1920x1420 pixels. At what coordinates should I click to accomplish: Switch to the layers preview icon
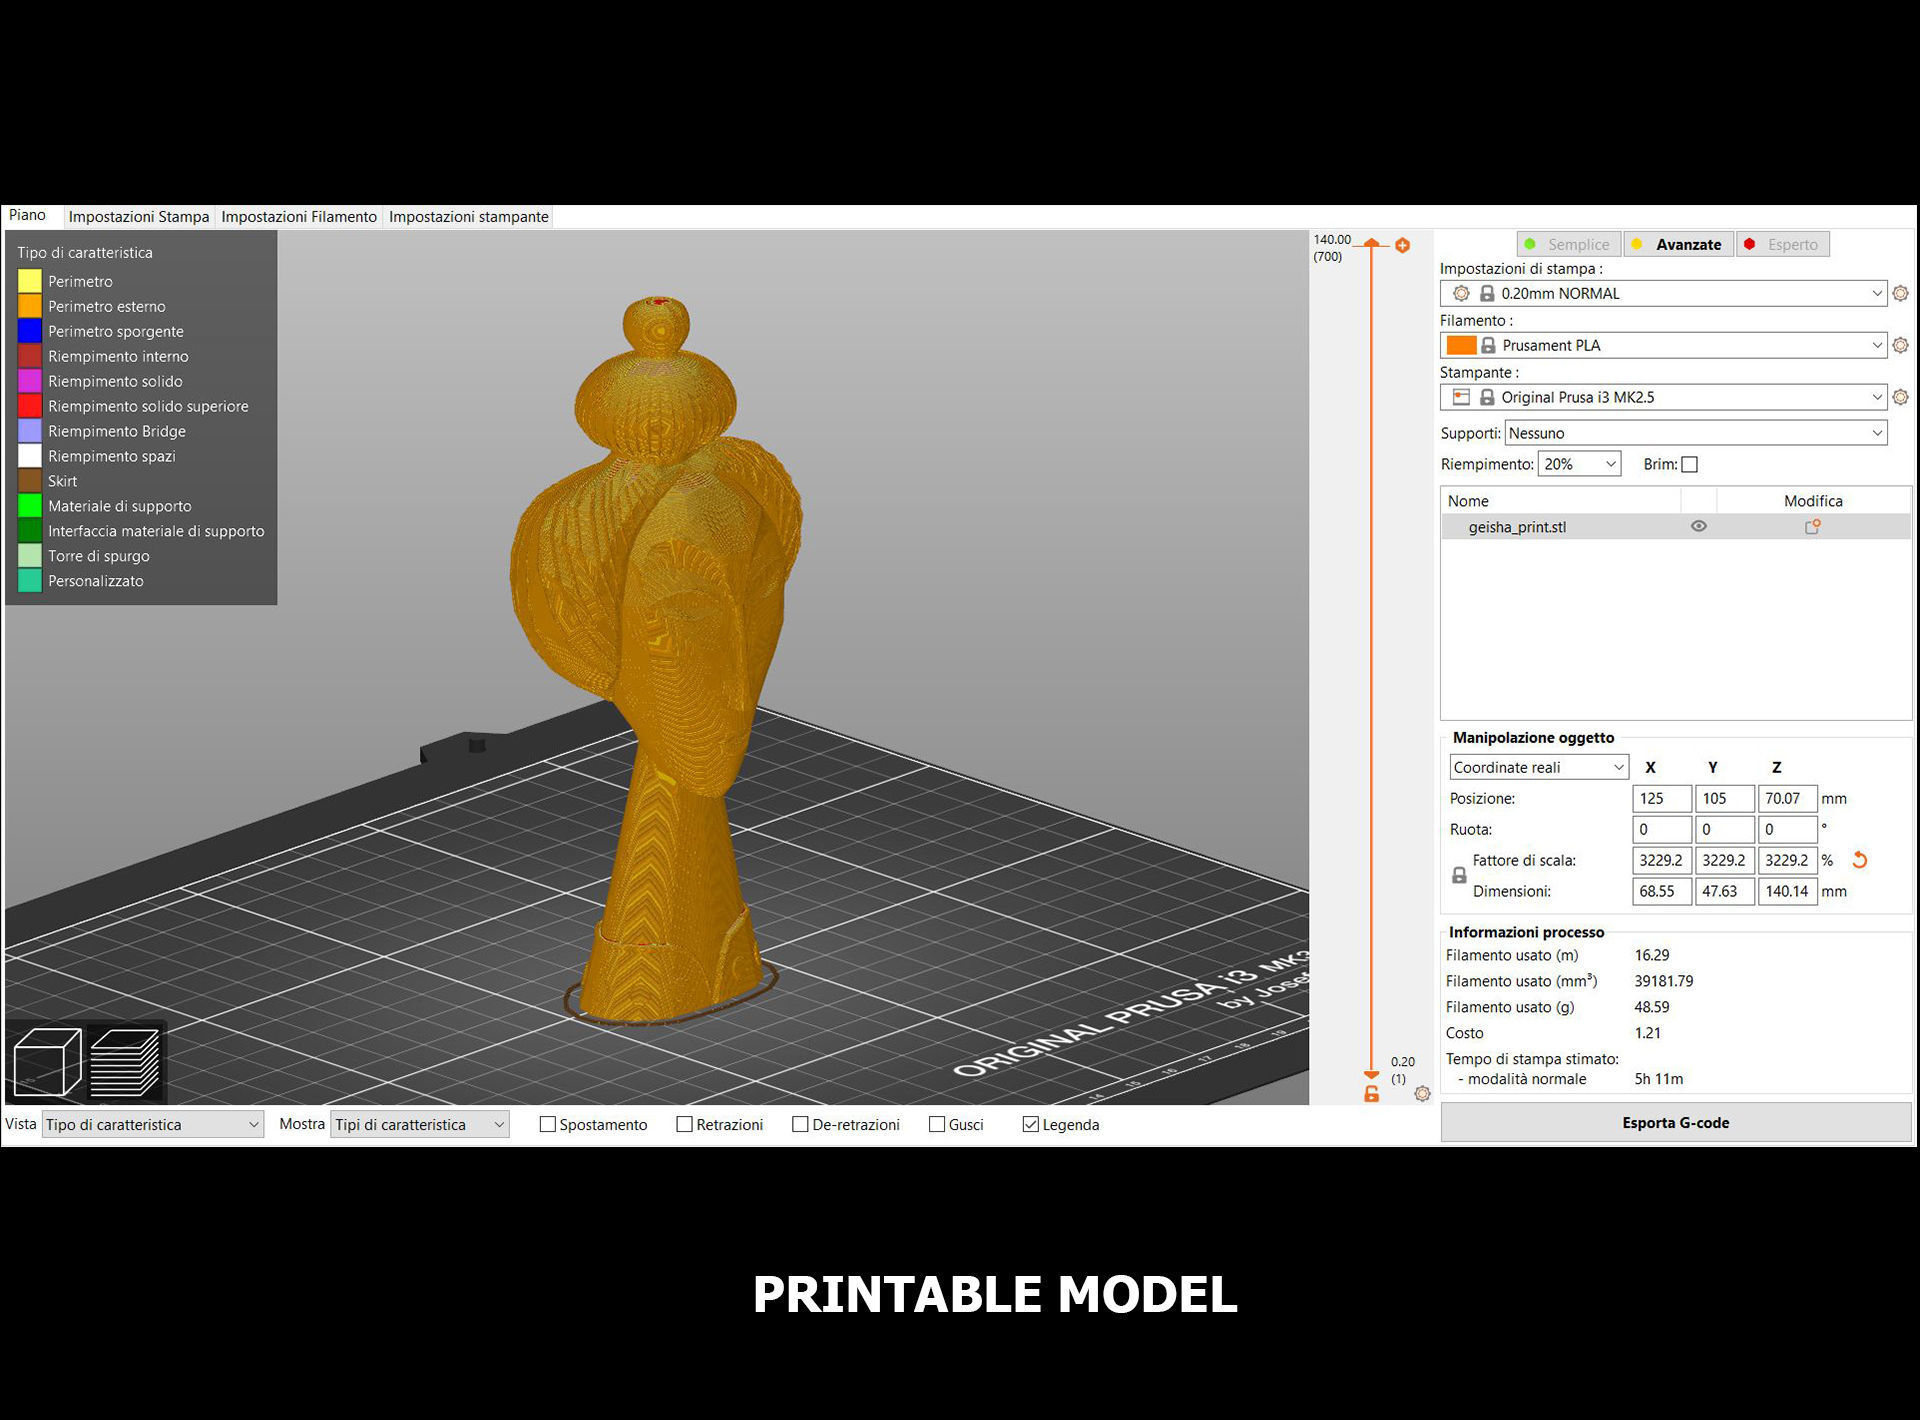125,1062
